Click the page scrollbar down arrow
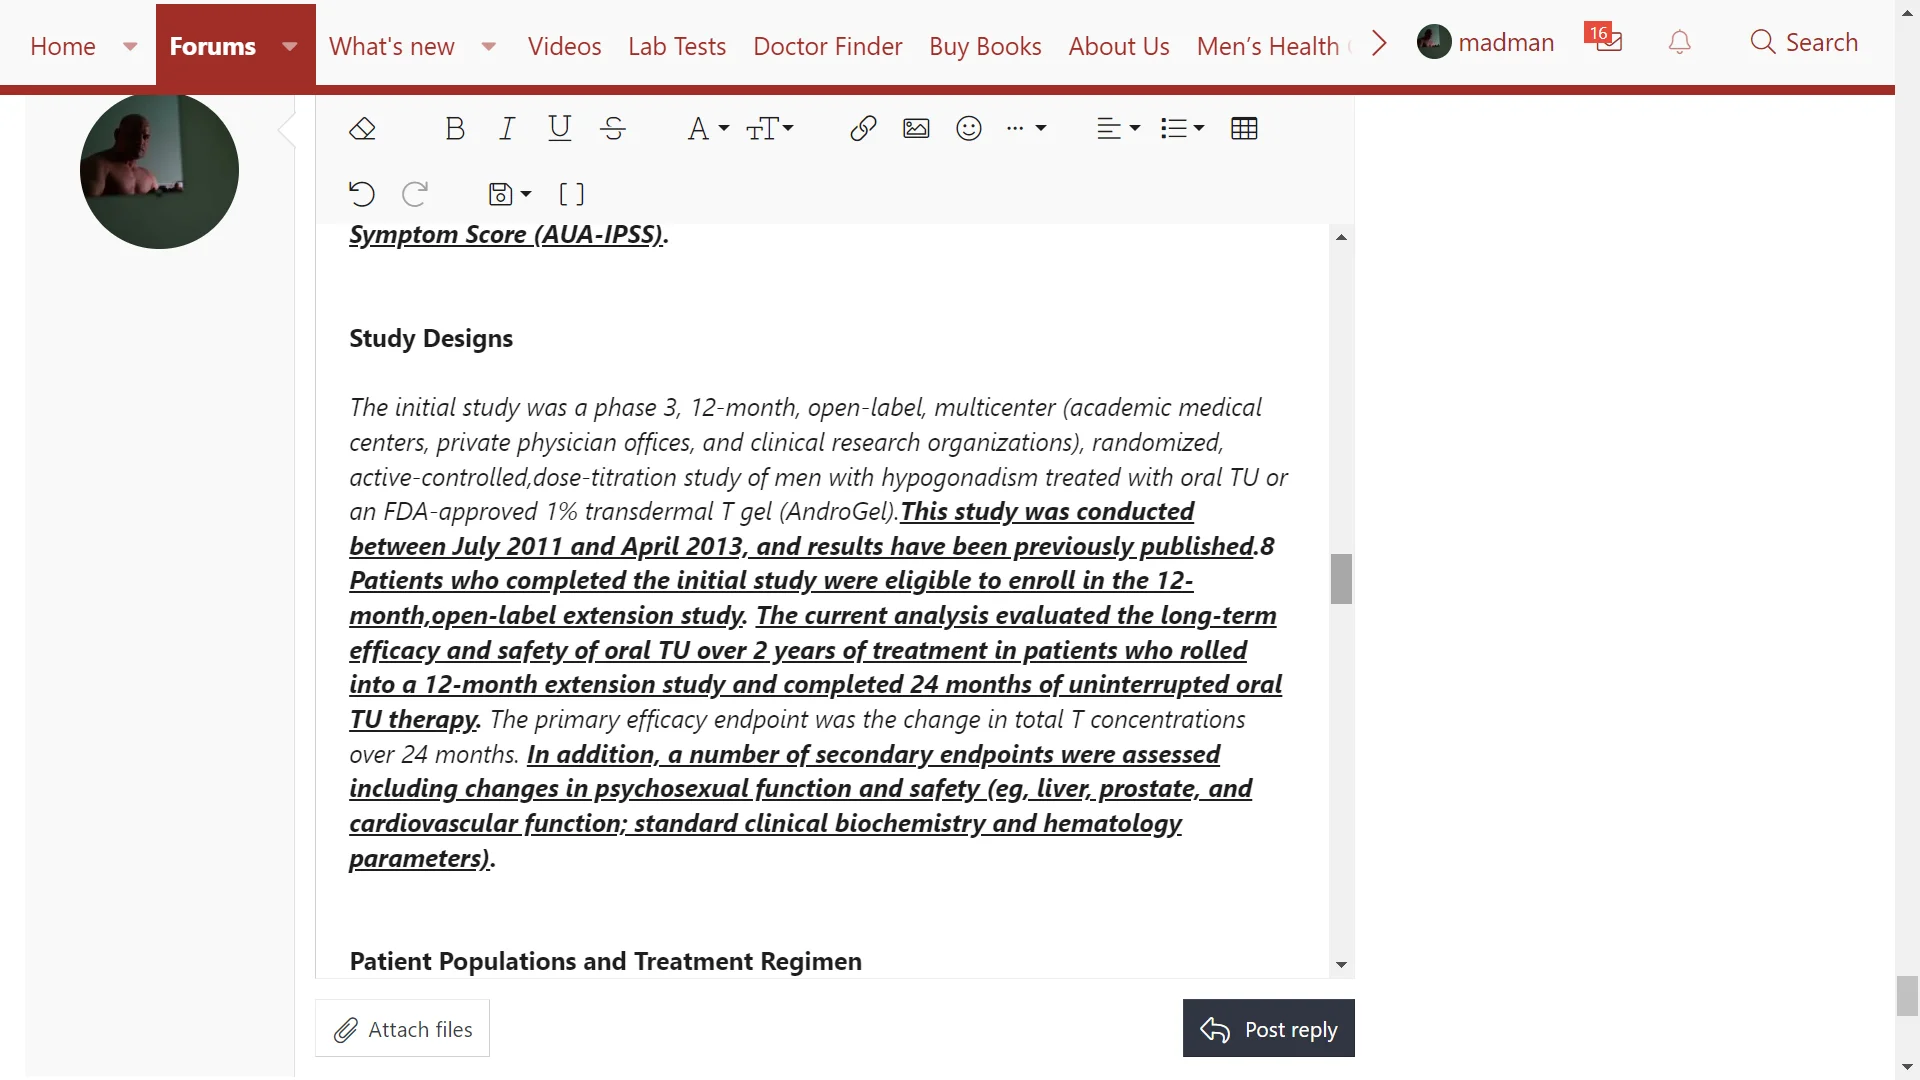The height and width of the screenshot is (1080, 1920). coord(1907,1068)
